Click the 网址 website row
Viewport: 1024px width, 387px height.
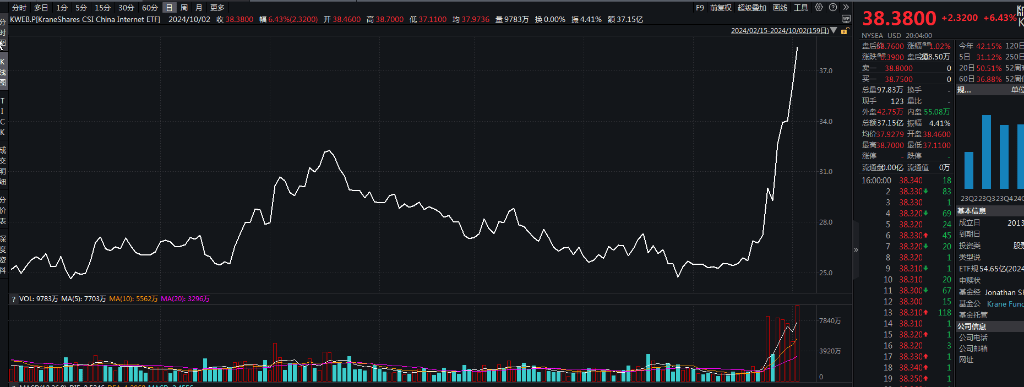[x=989, y=359]
